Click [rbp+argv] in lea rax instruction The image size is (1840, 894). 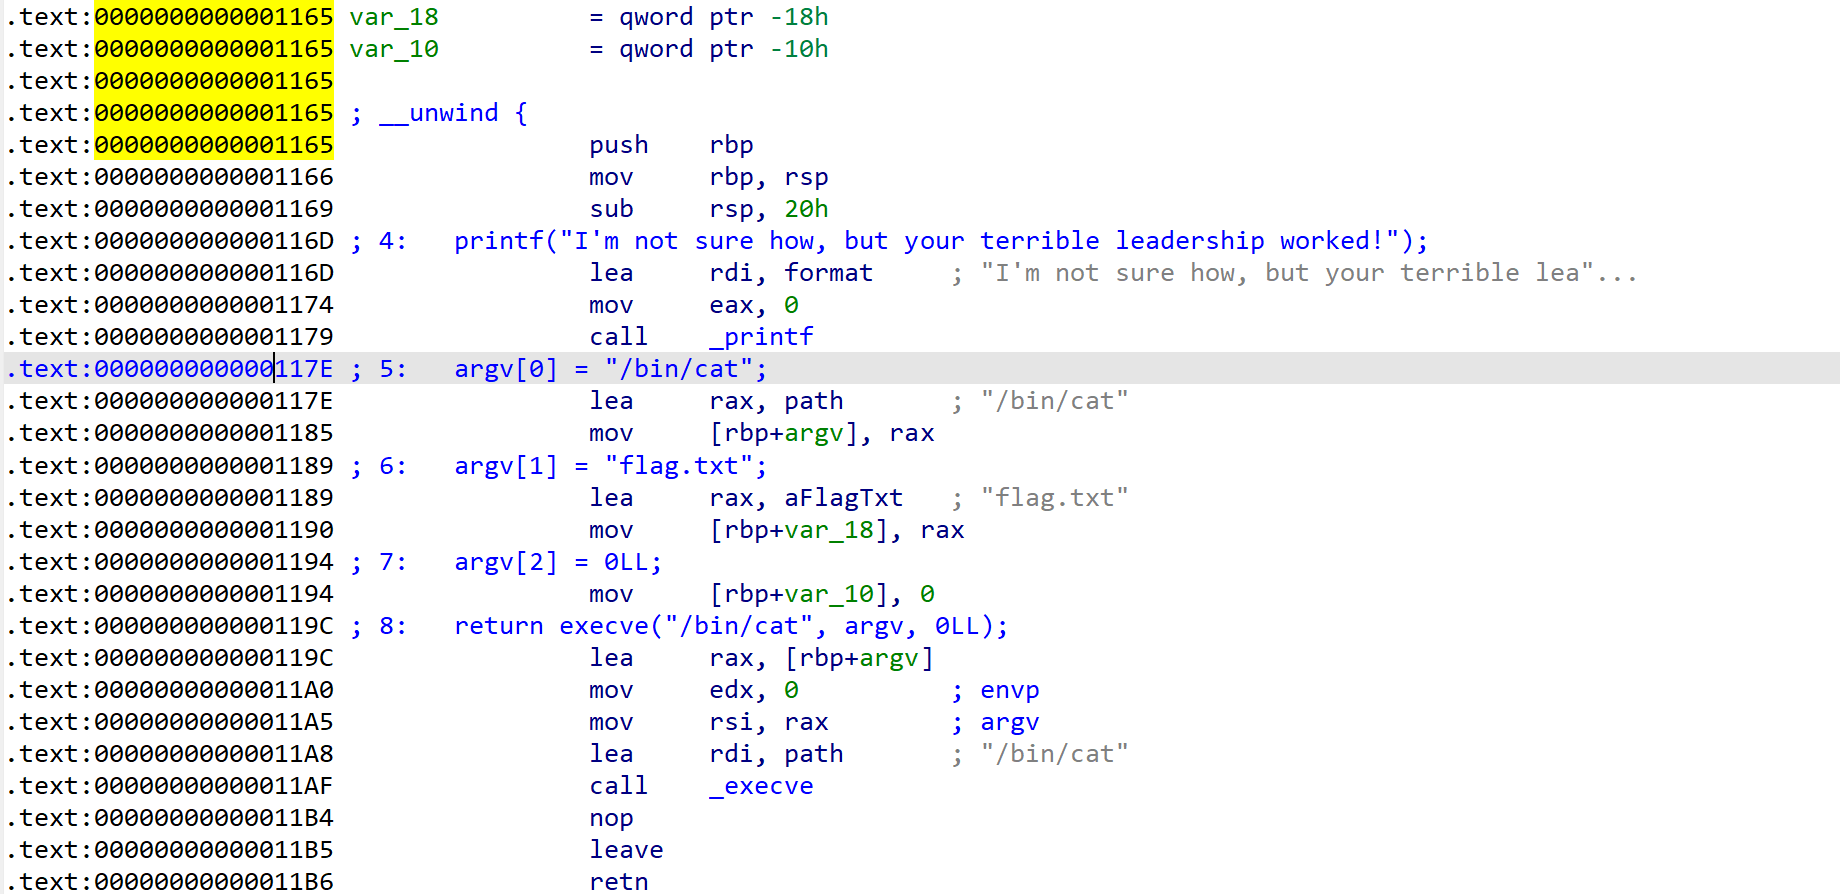tap(858, 658)
